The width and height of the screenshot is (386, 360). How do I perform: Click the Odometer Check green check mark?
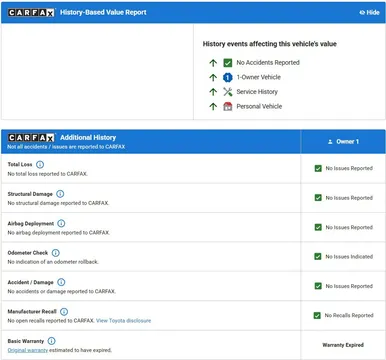point(318,257)
